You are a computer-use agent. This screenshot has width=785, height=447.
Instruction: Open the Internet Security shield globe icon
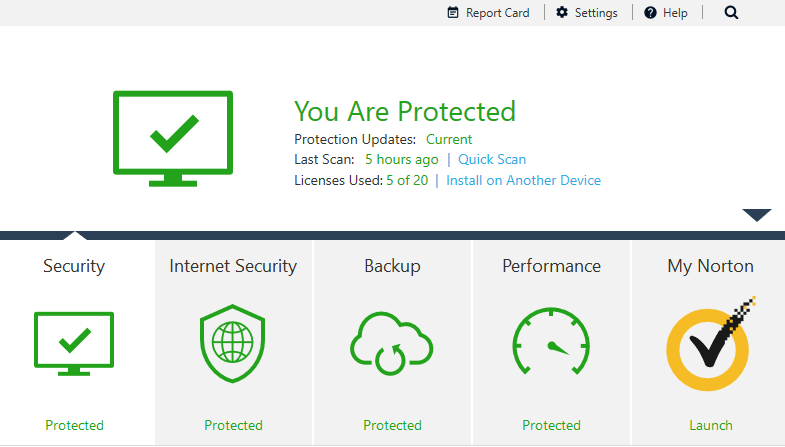click(232, 344)
